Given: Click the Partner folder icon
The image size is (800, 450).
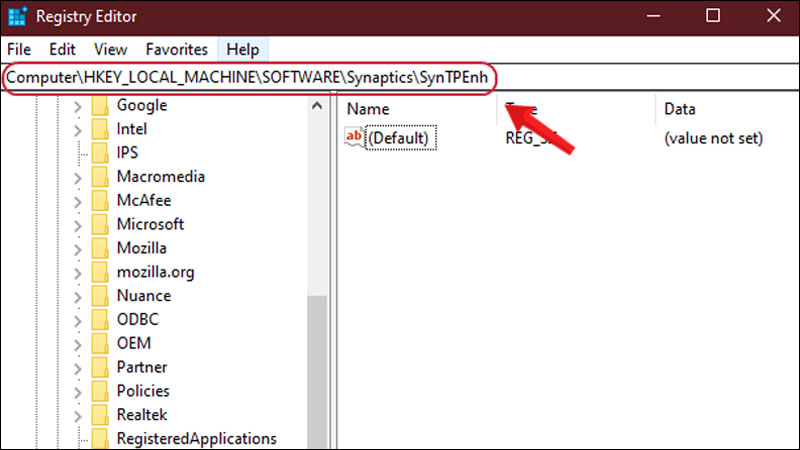Looking at the screenshot, I should point(100,367).
